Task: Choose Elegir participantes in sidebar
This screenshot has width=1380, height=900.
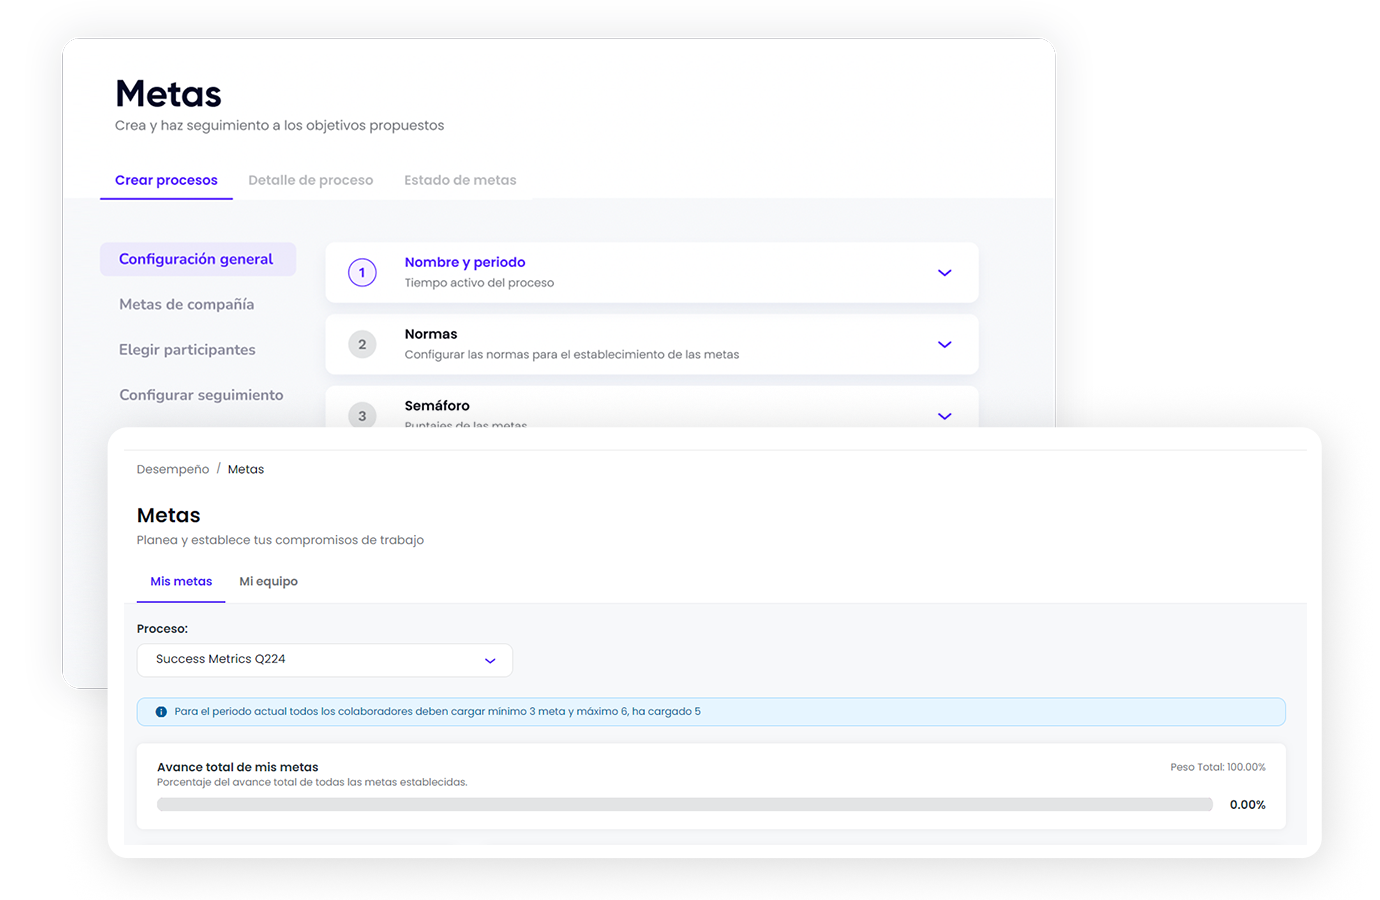Action: [x=187, y=350]
